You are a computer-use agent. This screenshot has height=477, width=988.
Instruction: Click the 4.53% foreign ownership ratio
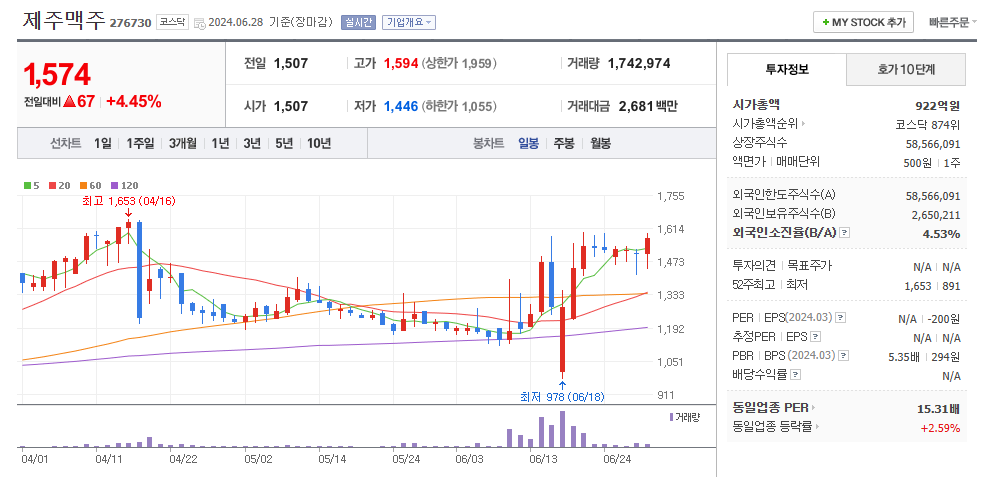941,234
